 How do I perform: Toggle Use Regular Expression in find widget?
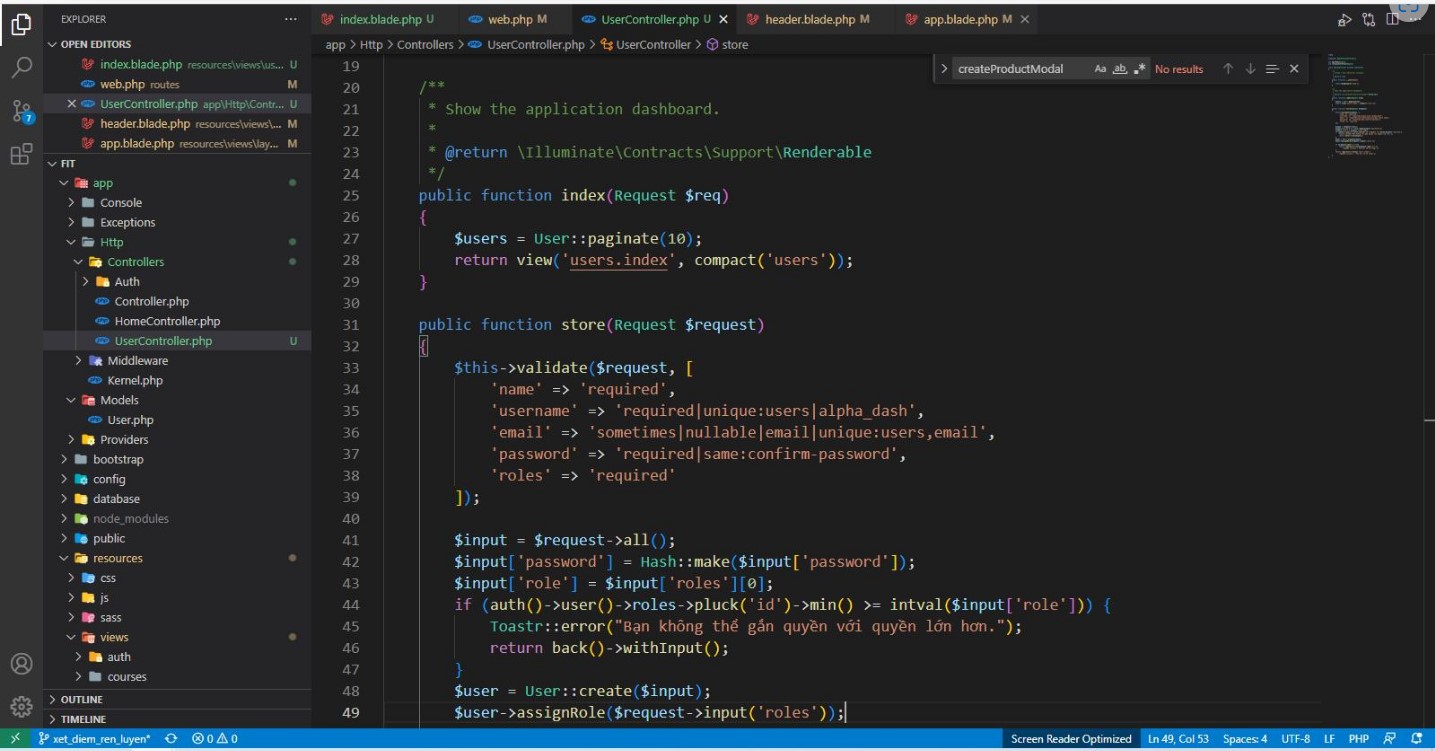[1140, 69]
